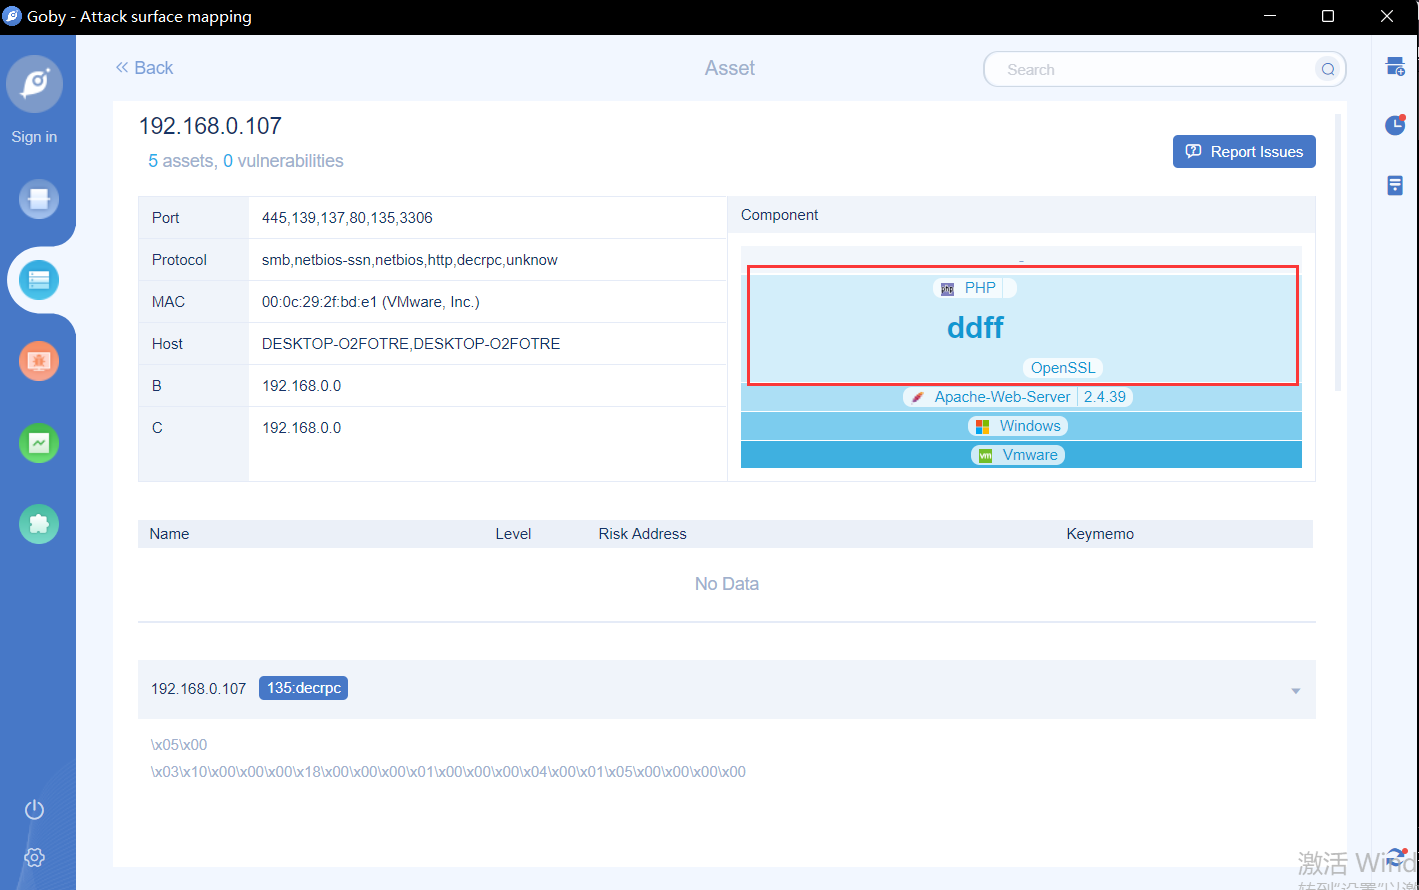Go Back to the previous page
This screenshot has height=890, width=1419.
point(144,68)
